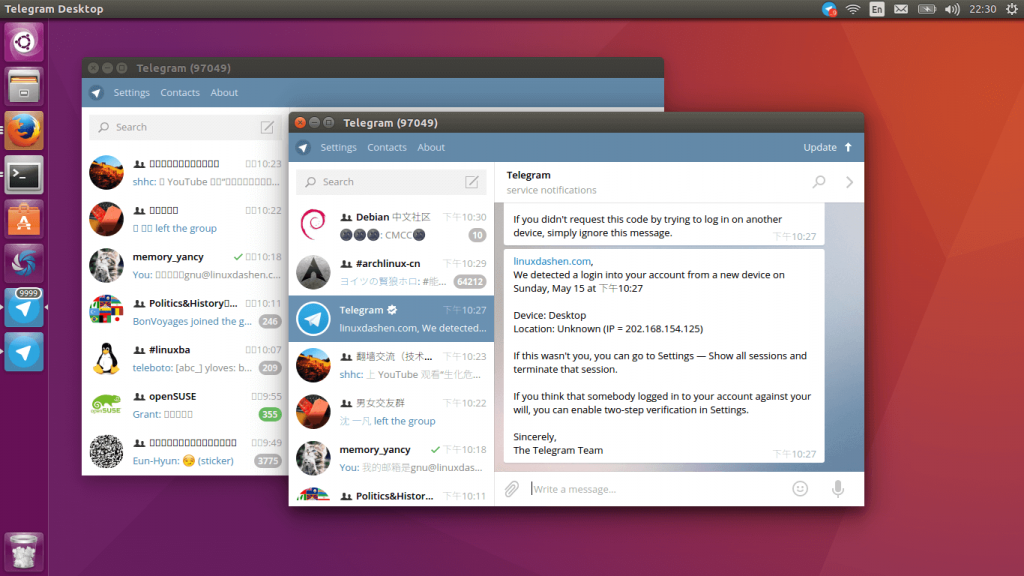Click the Telegram logo in the app menu bar

click(x=303, y=147)
